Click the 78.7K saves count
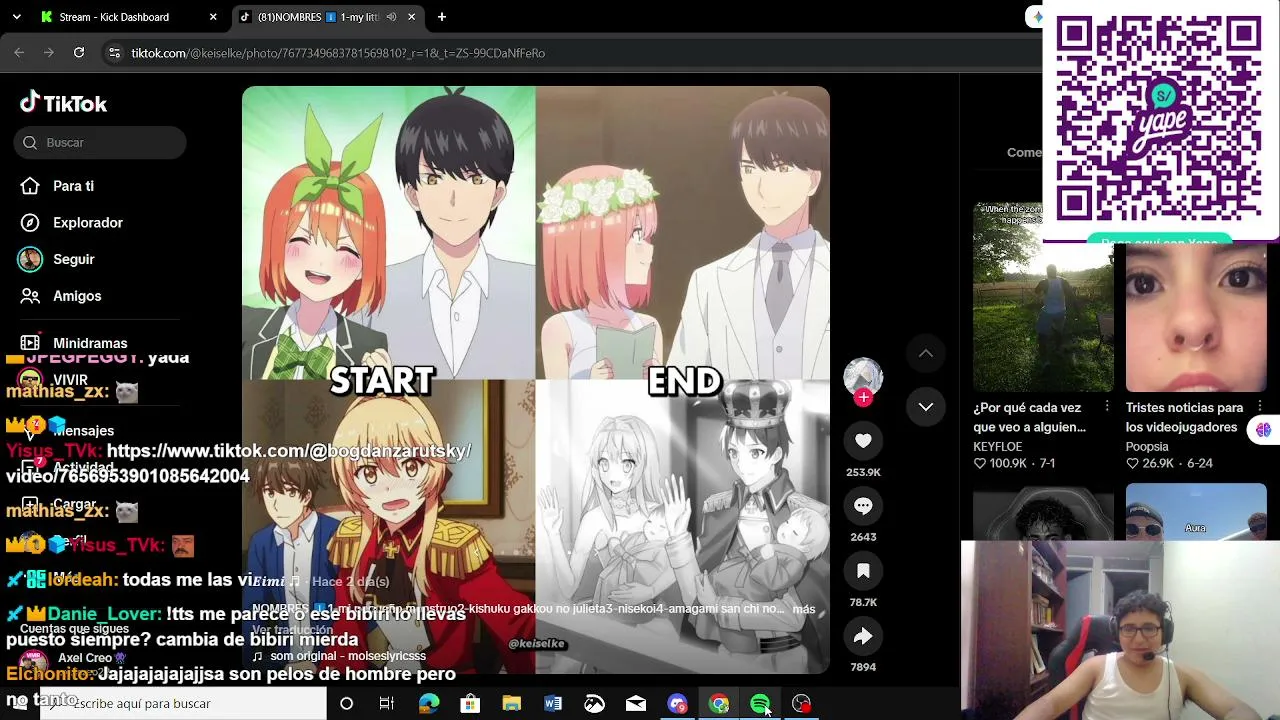Viewport: 1280px width, 720px height. (x=863, y=602)
